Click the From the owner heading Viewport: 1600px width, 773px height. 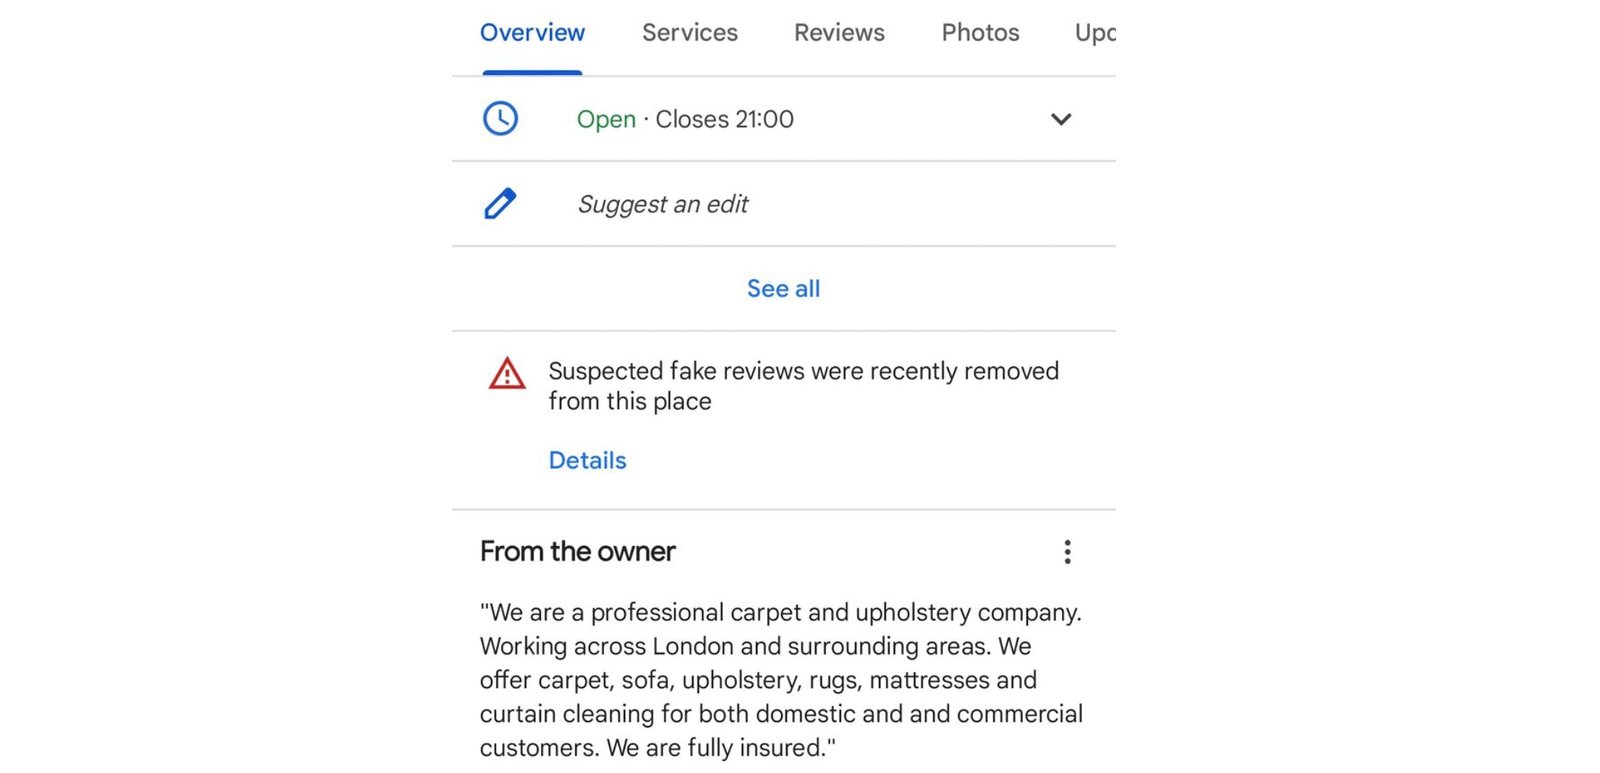[577, 551]
